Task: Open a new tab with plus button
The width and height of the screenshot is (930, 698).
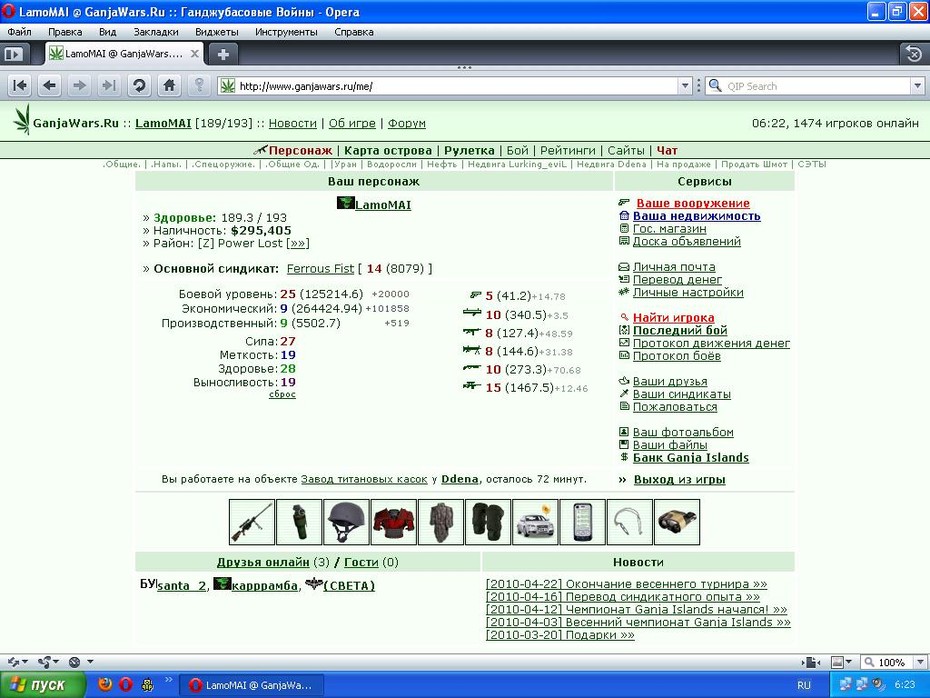Action: 224,55
